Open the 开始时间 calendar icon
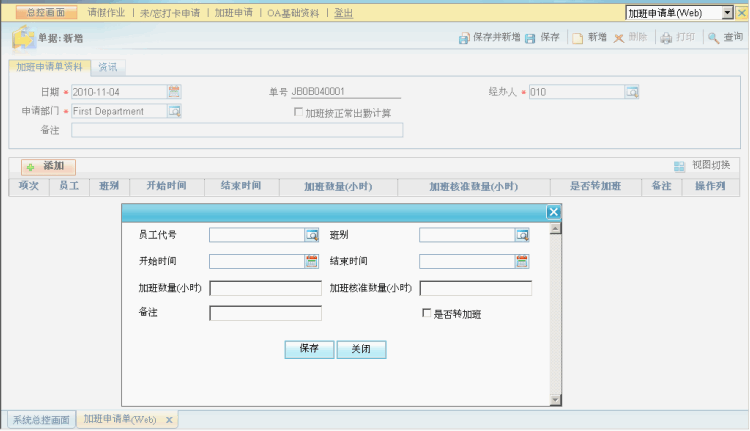Screen dimensions: 750x431 (312, 261)
